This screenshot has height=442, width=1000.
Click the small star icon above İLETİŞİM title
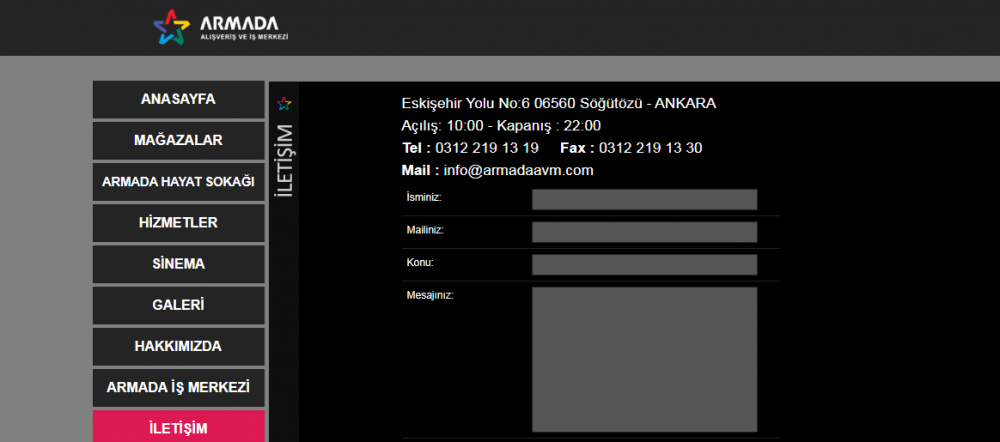pos(284,103)
